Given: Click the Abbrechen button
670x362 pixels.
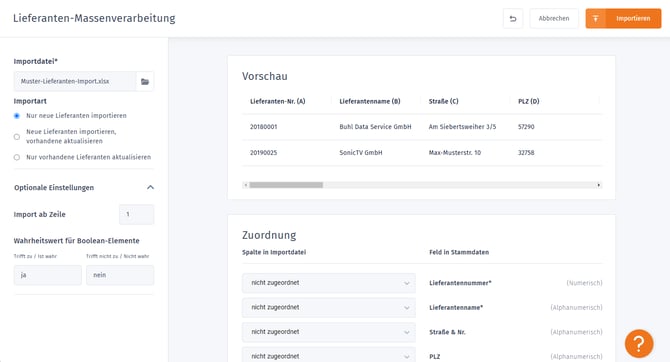Looking at the screenshot, I should [554, 19].
